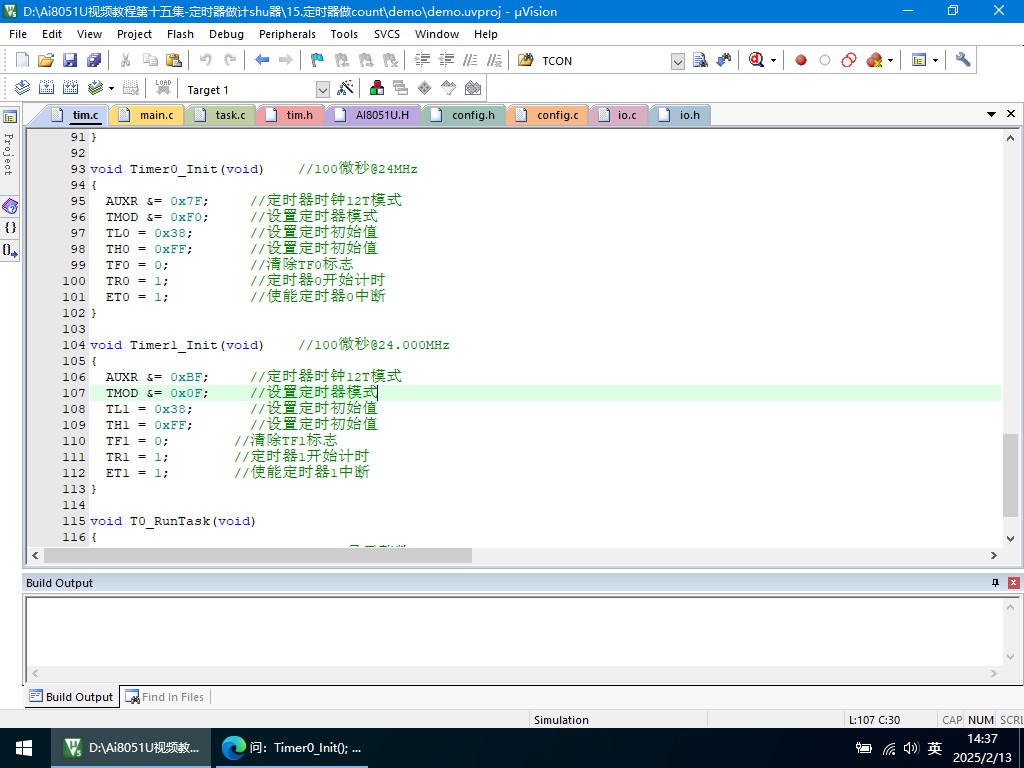Pin the Build Output panel
The height and width of the screenshot is (768, 1024).
click(995, 583)
